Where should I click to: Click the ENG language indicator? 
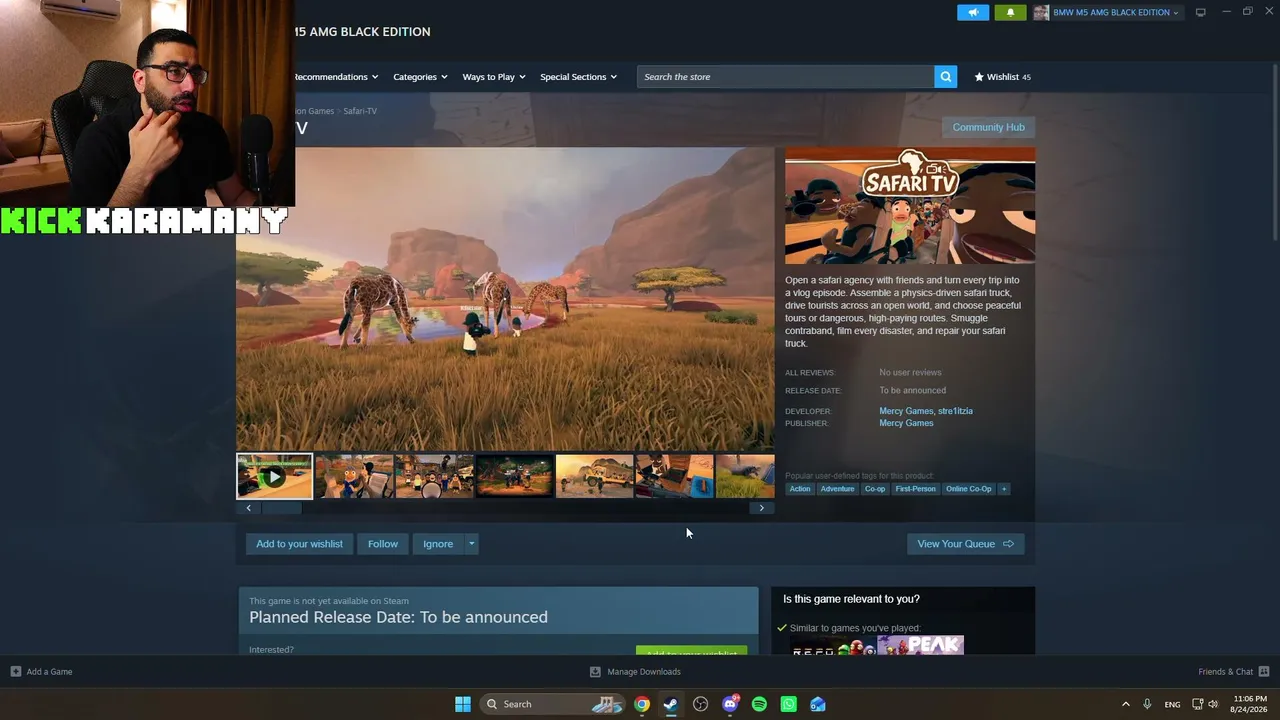(1172, 704)
